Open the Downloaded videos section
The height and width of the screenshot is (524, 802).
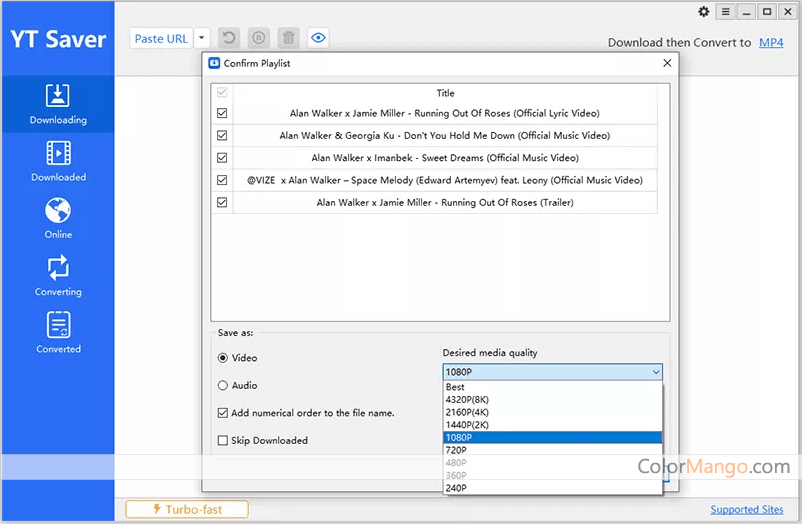pyautogui.click(x=58, y=161)
